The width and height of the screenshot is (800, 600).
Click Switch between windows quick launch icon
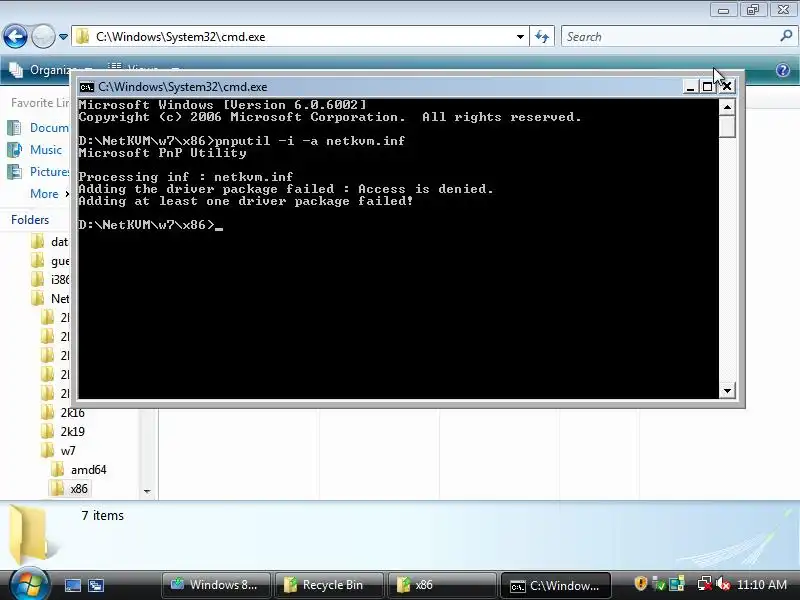coord(96,585)
